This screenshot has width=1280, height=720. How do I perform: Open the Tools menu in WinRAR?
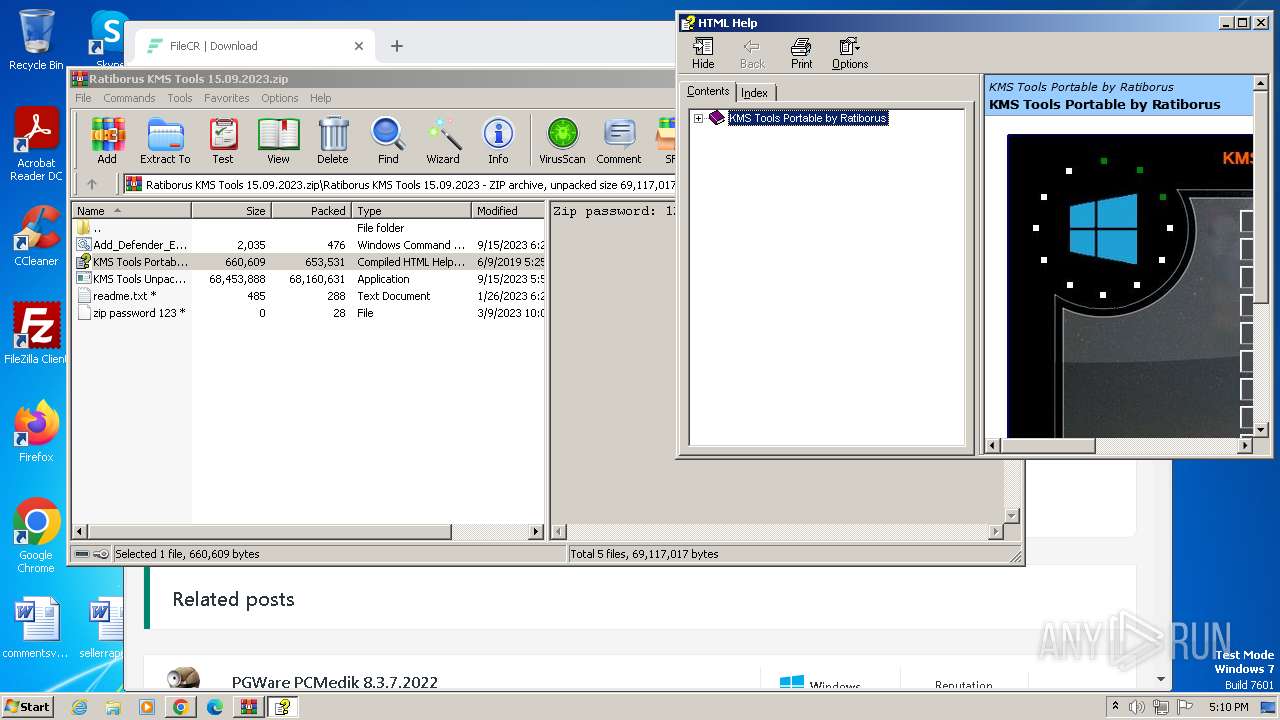pos(180,98)
